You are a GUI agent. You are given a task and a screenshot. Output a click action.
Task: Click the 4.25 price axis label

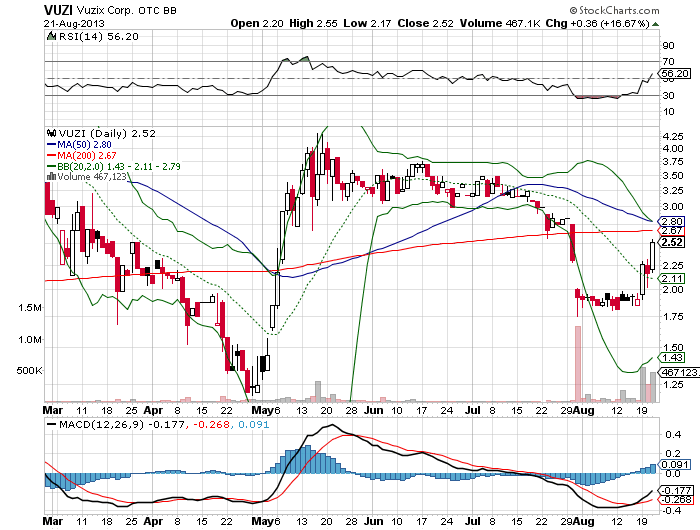coord(673,137)
